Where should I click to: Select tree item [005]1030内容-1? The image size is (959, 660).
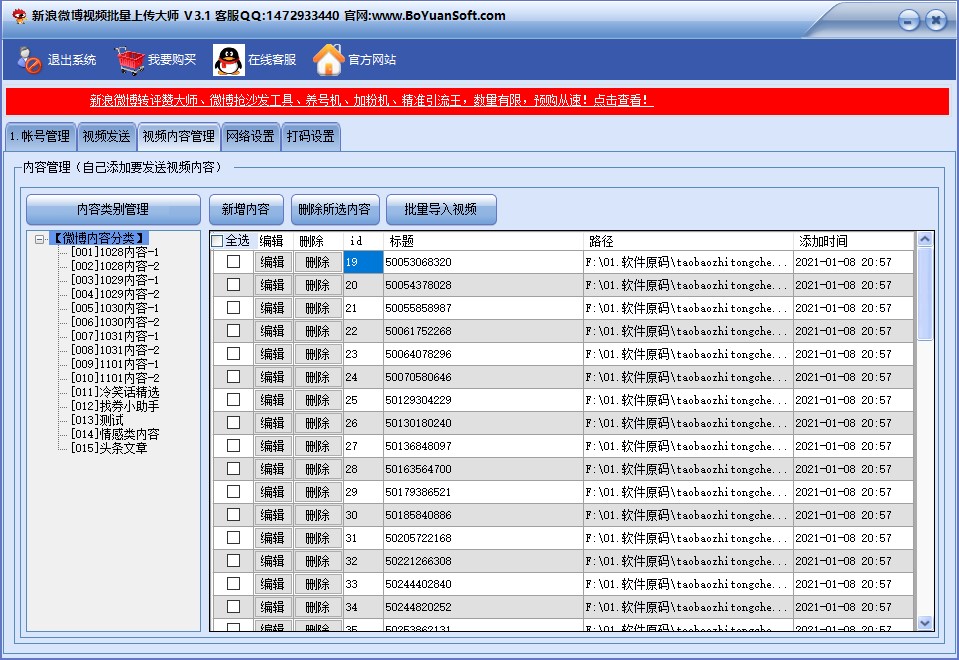pyautogui.click(x=115, y=308)
